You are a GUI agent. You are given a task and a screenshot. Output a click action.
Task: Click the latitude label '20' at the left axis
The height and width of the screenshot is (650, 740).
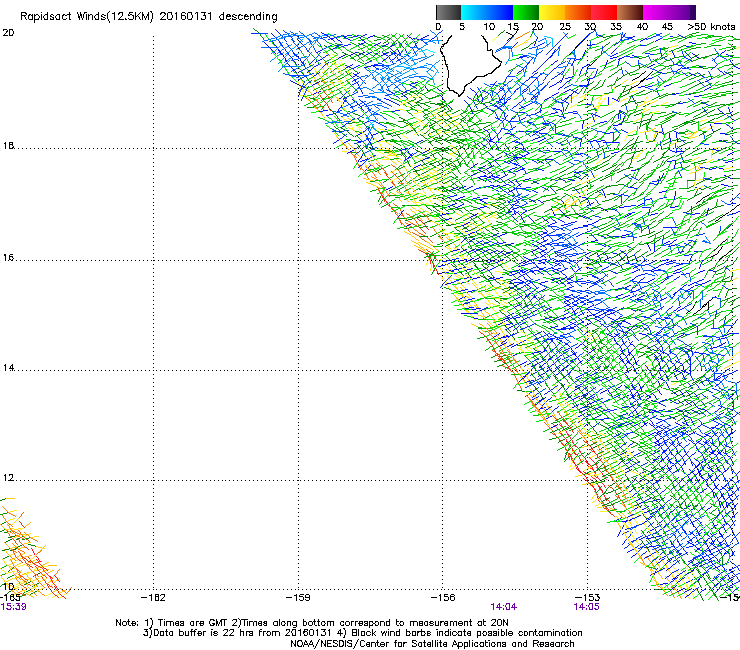[8, 33]
